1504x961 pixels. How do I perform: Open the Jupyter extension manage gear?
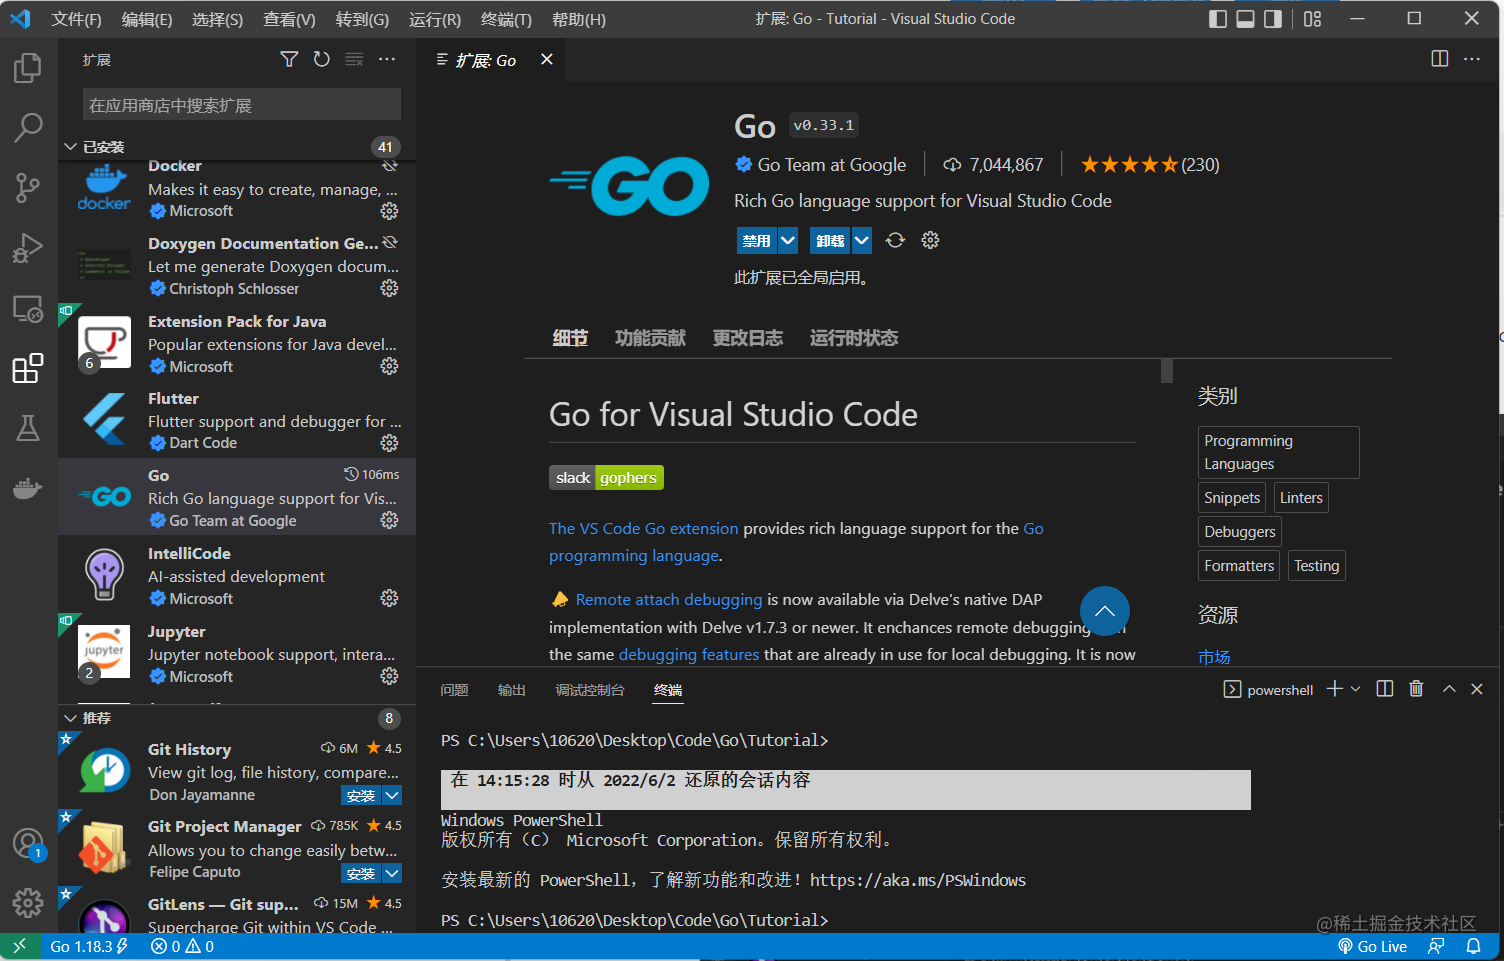pyautogui.click(x=390, y=676)
